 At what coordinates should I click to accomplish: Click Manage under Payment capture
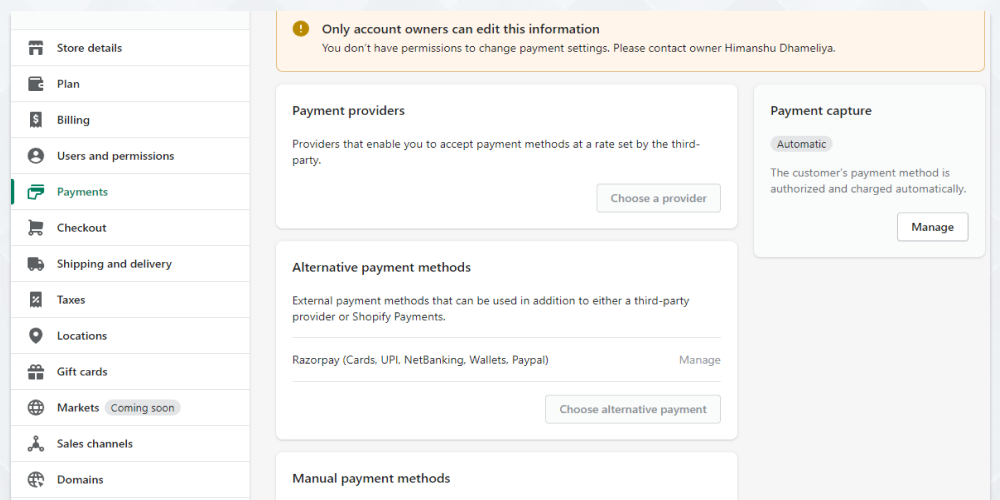point(932,227)
